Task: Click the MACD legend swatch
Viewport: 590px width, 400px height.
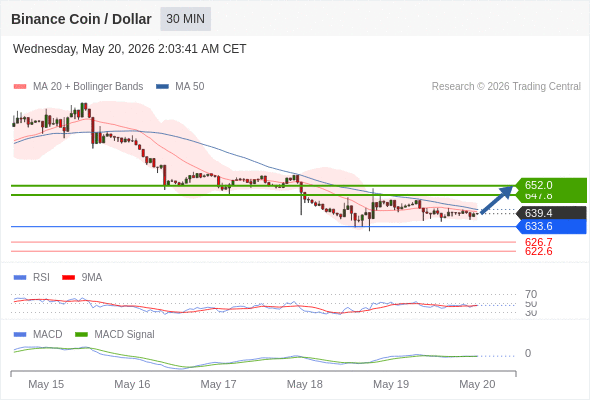Action: [x=20, y=335]
